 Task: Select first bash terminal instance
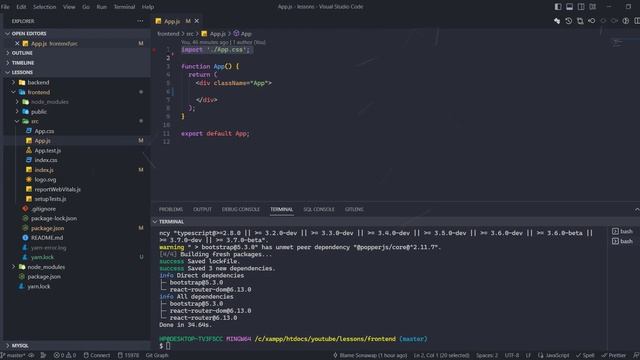(622, 231)
